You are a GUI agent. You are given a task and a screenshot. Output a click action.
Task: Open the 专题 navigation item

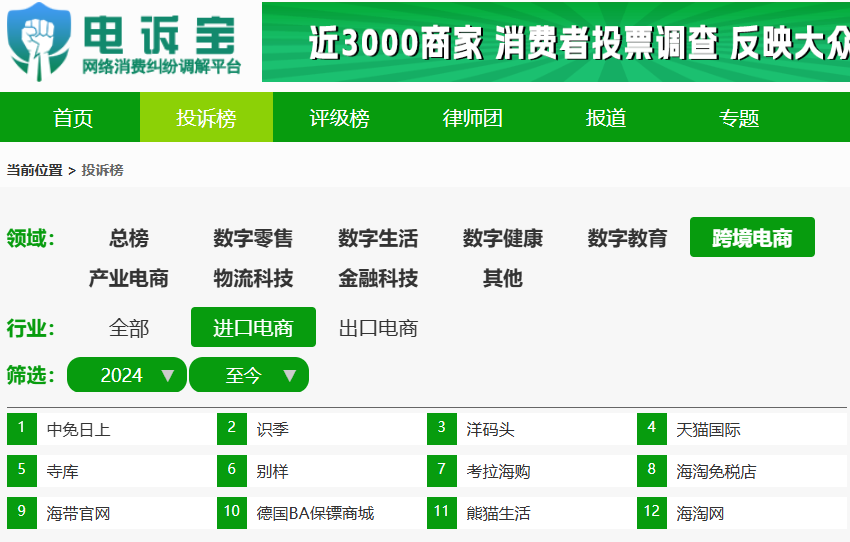(739, 118)
